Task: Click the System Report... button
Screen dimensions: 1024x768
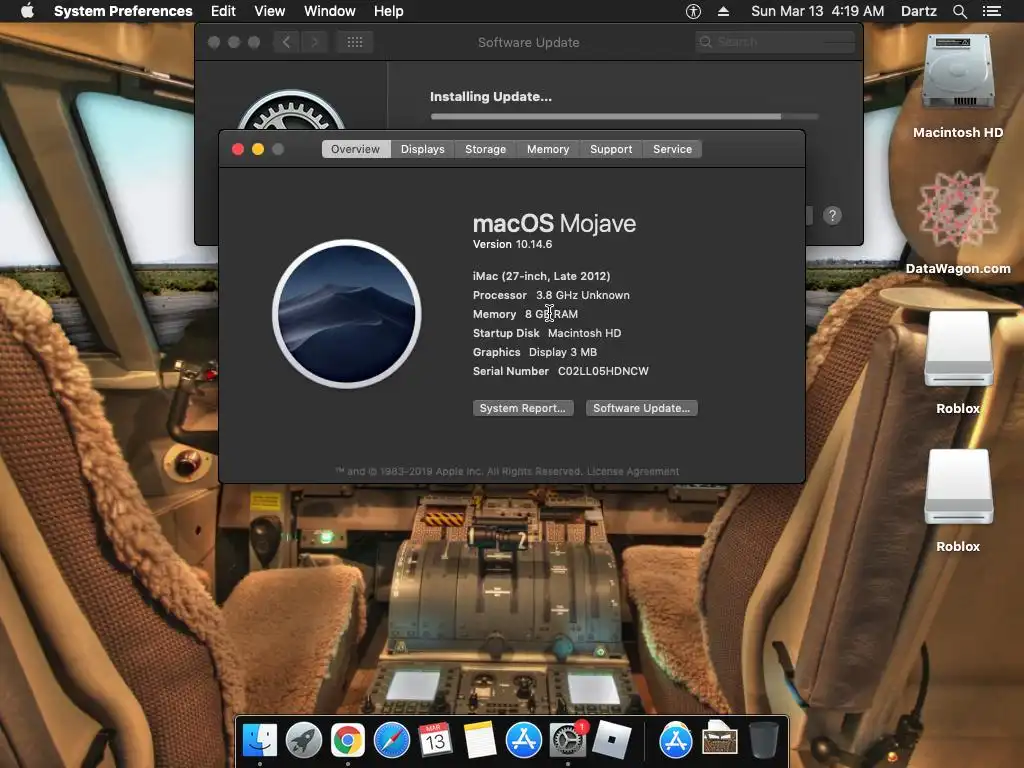Action: click(x=523, y=408)
